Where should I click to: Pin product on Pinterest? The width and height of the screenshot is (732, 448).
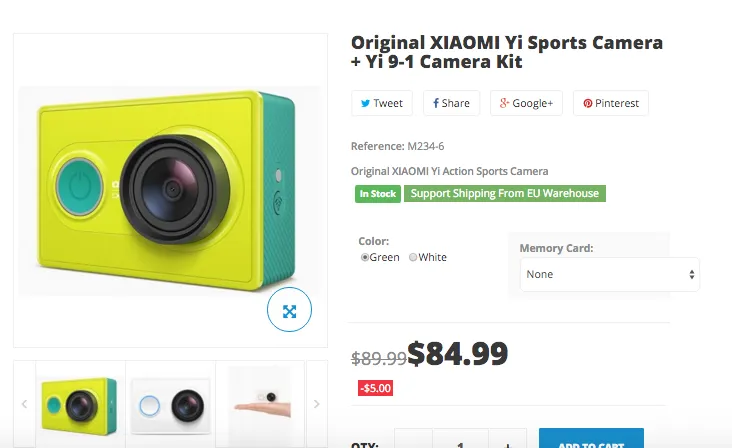coord(611,103)
